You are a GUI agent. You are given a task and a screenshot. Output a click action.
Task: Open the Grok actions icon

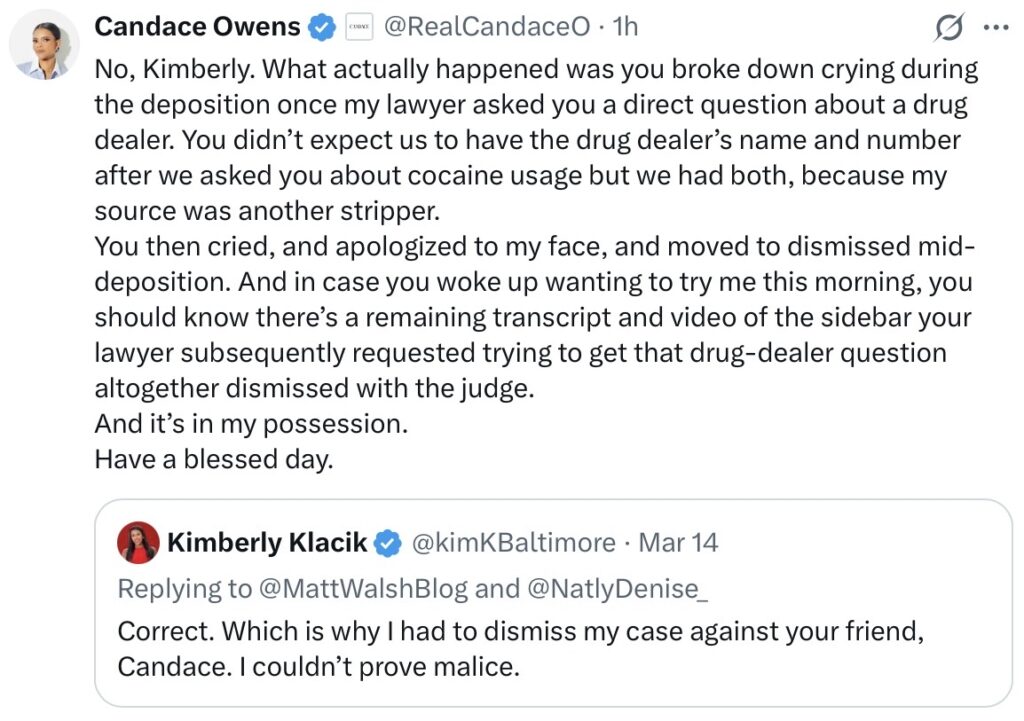coord(947,29)
